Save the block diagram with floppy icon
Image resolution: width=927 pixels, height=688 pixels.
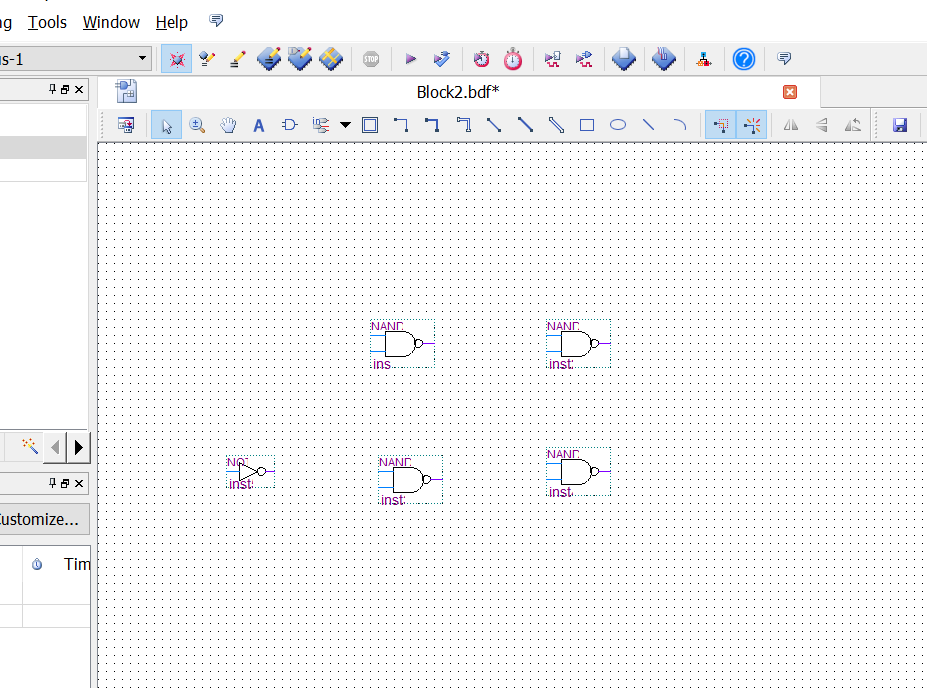tap(900, 125)
